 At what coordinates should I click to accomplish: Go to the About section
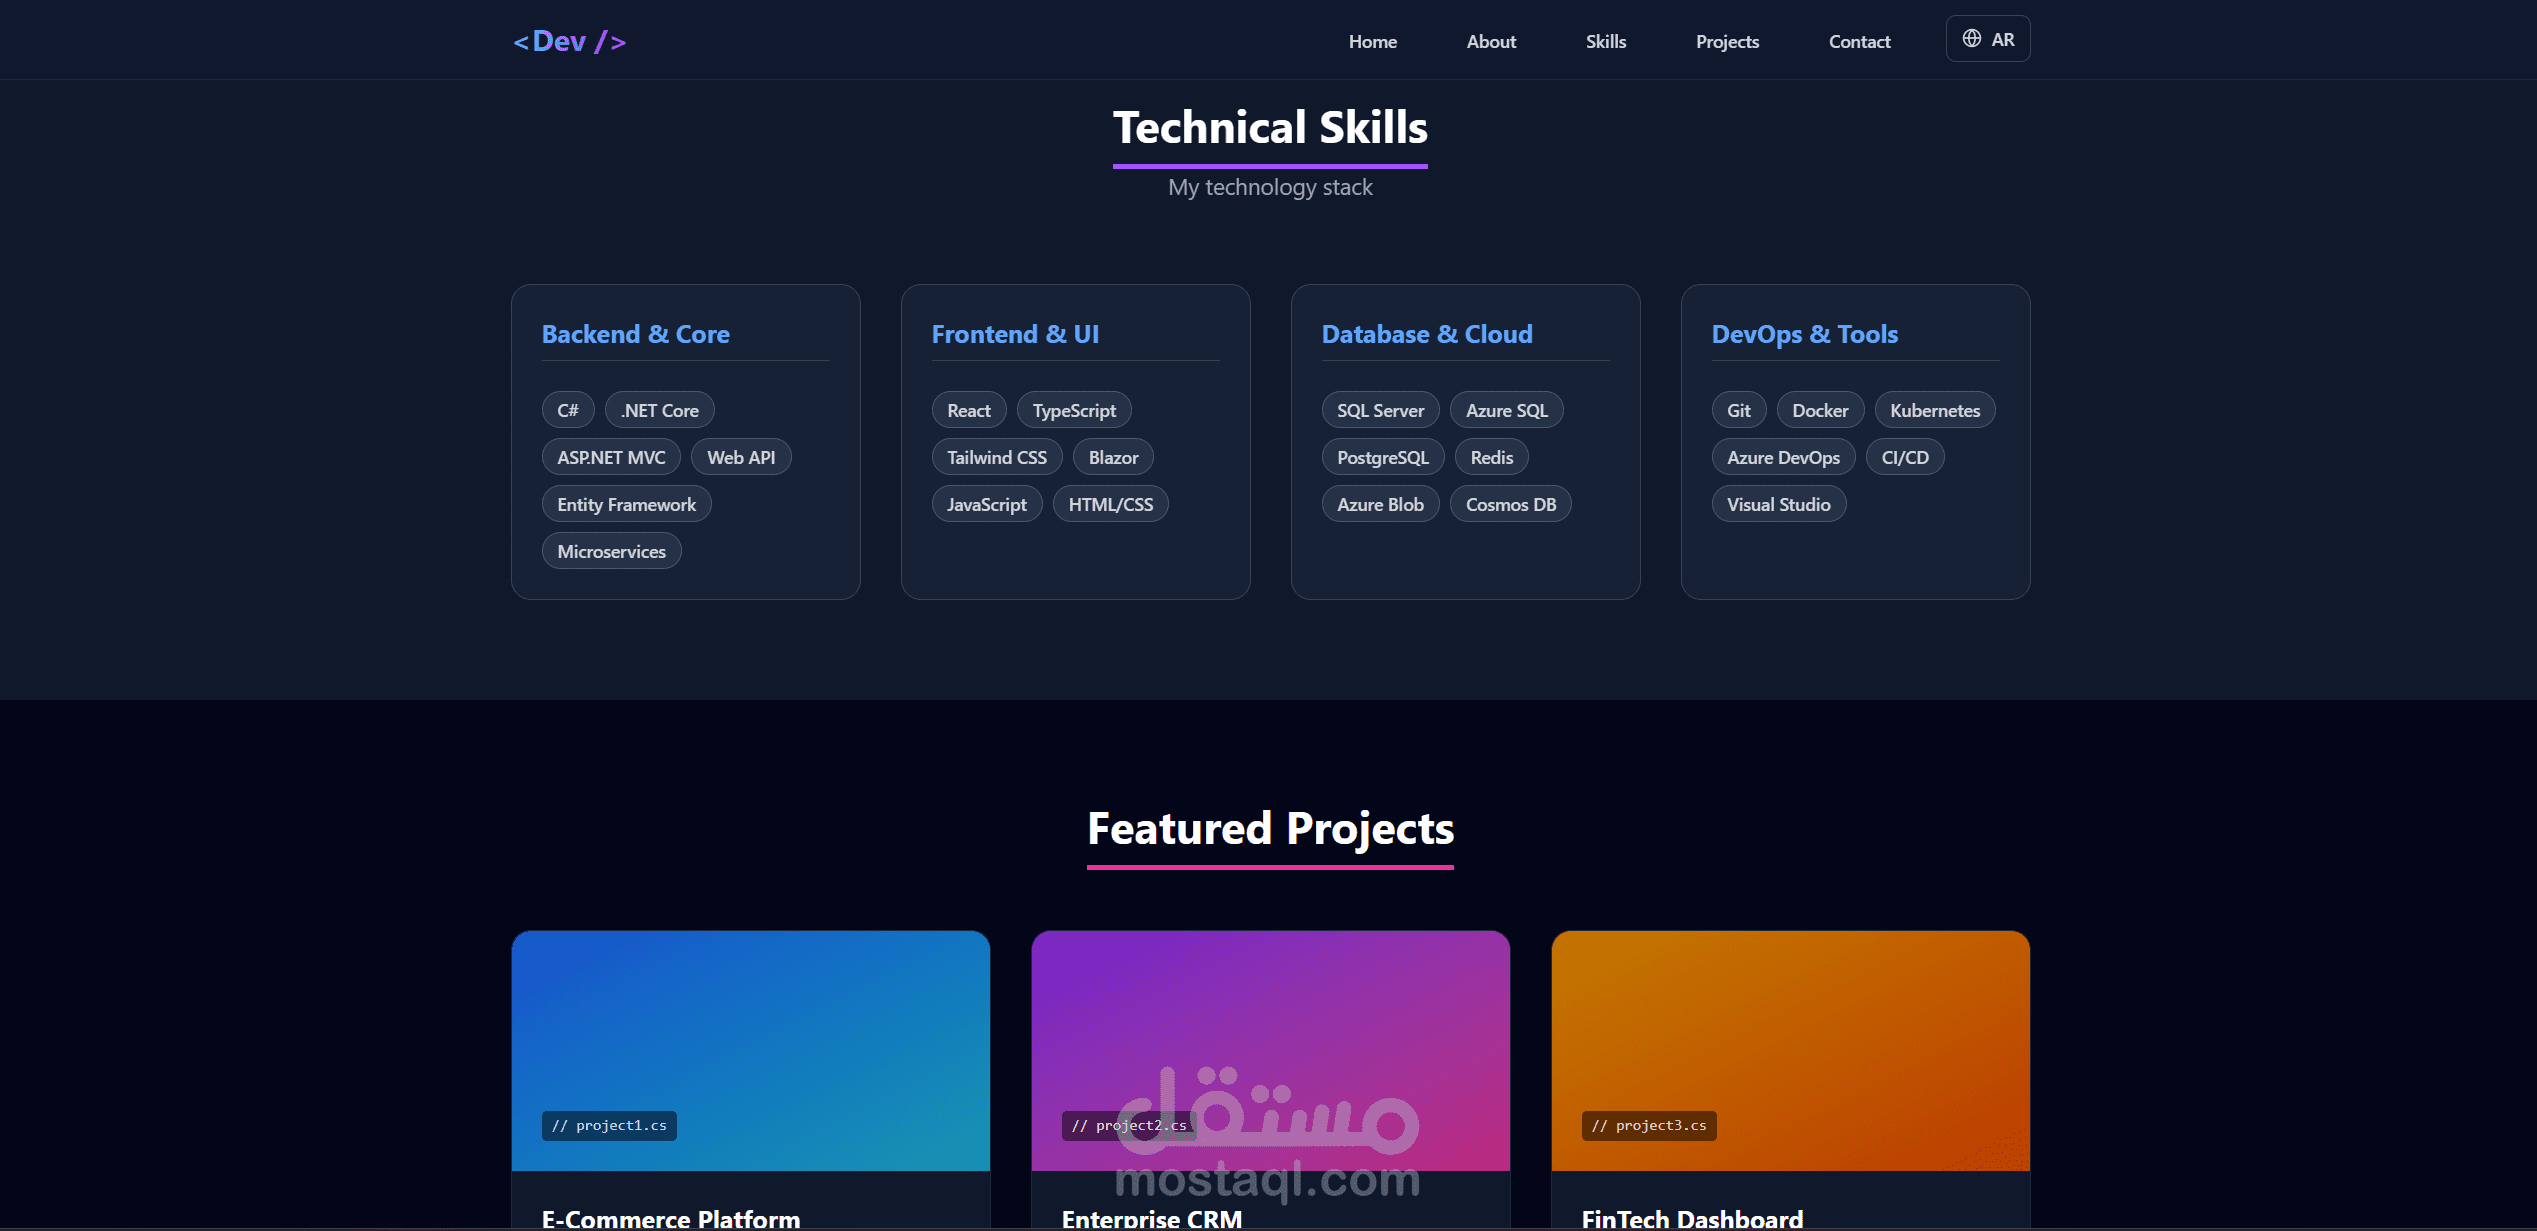tap(1490, 42)
